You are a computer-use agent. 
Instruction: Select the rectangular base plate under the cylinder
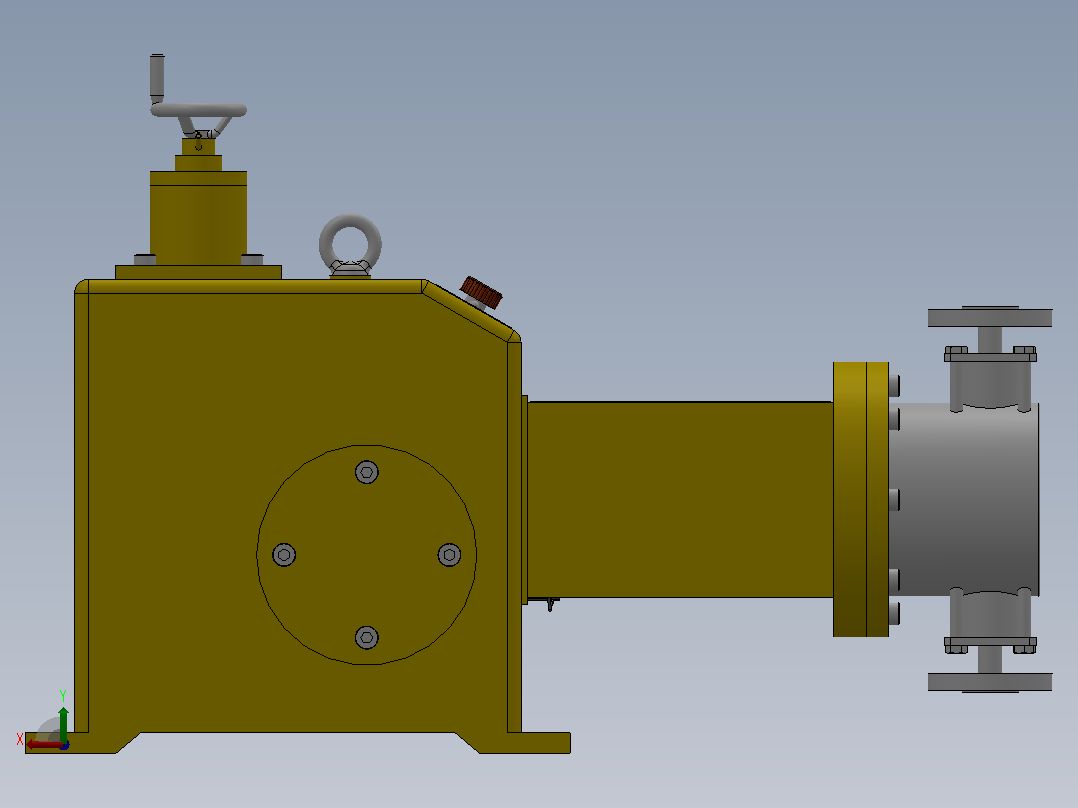[x=199, y=272]
